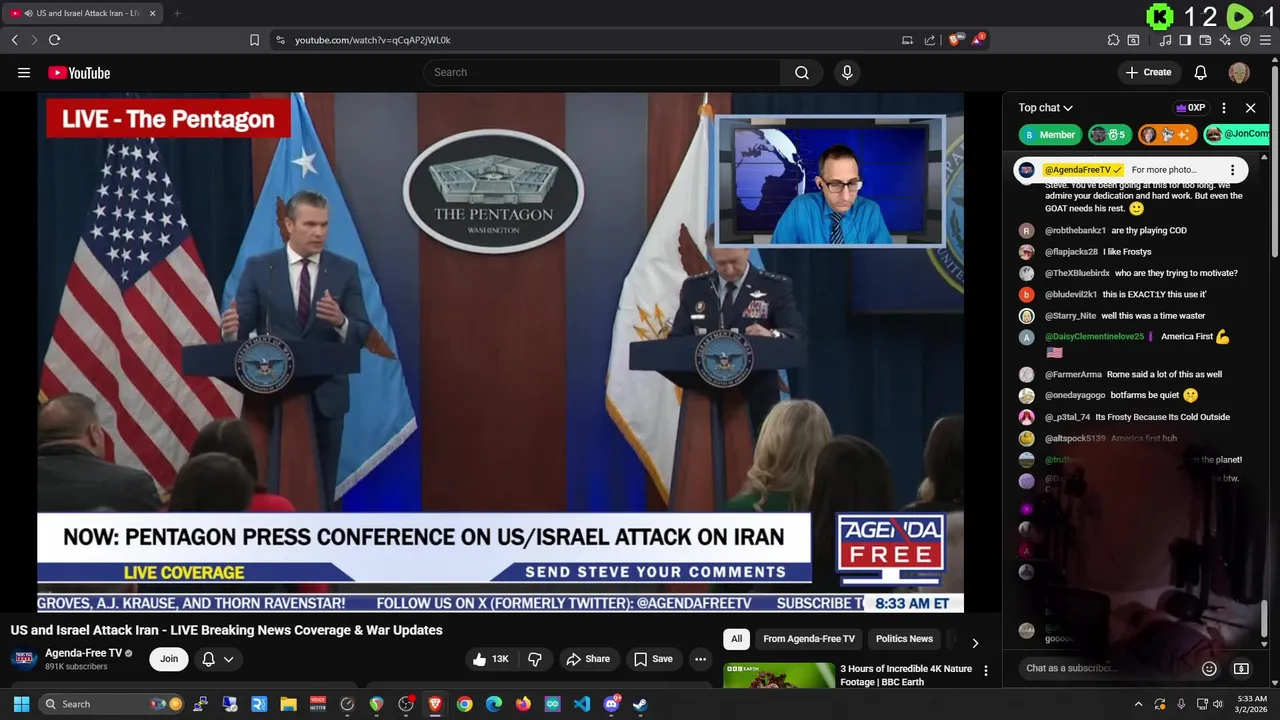
Task: Open File Explorer from the taskbar
Action: pos(288,704)
